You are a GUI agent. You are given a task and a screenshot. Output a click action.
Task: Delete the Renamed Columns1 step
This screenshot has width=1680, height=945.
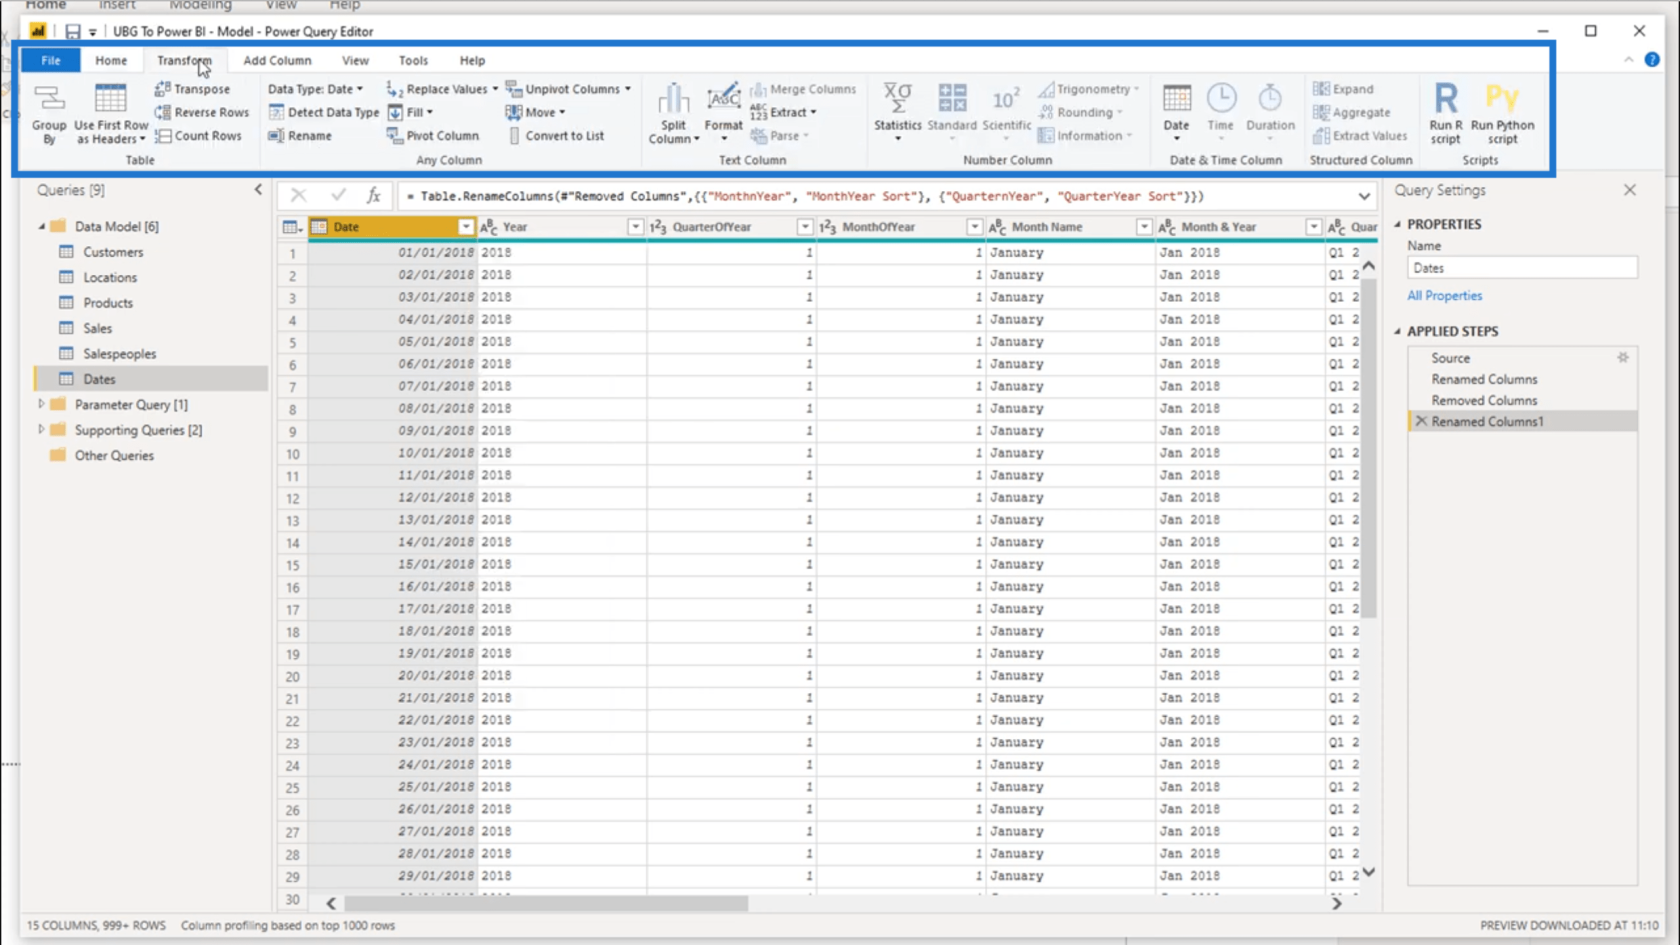(x=1421, y=422)
